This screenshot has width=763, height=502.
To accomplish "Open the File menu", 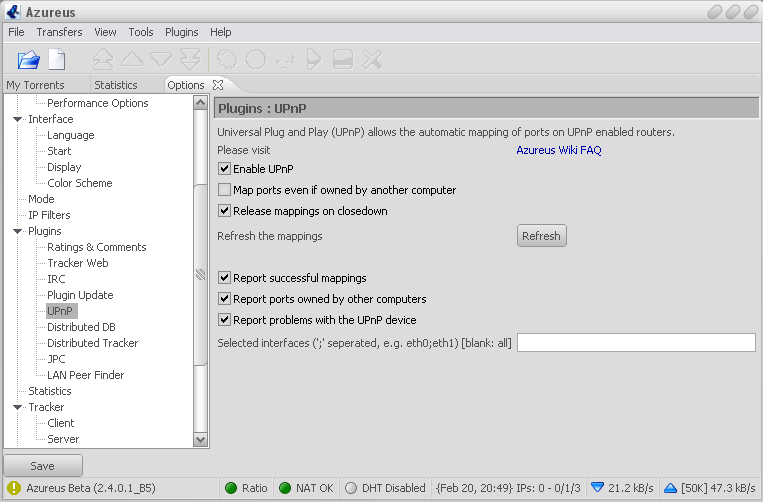I will pyautogui.click(x=16, y=32).
